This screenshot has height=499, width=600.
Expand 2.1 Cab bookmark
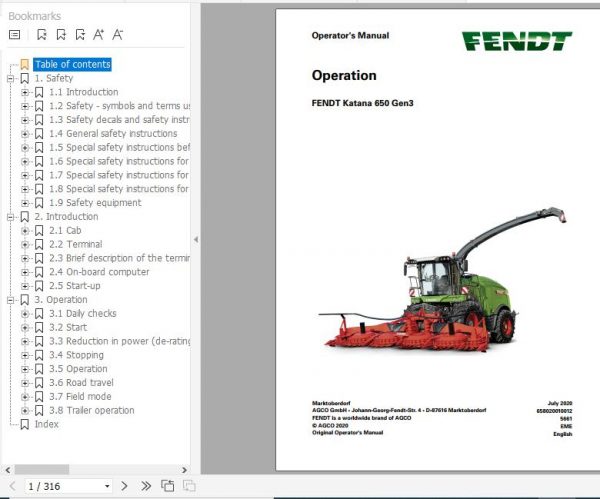(x=25, y=231)
